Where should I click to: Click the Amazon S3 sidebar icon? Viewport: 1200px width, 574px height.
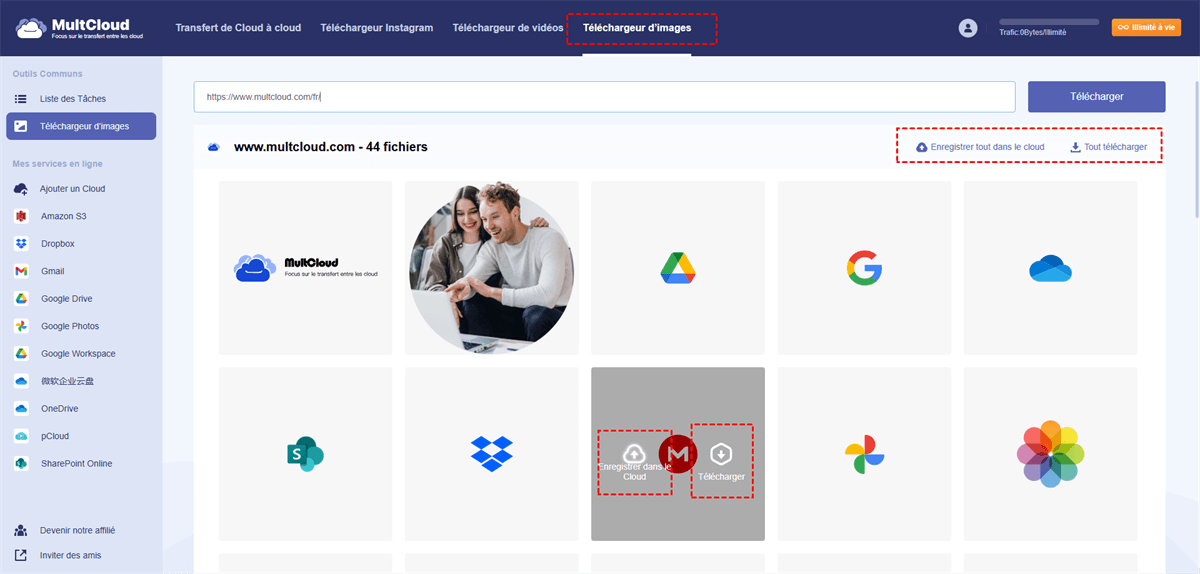pyautogui.click(x=20, y=216)
